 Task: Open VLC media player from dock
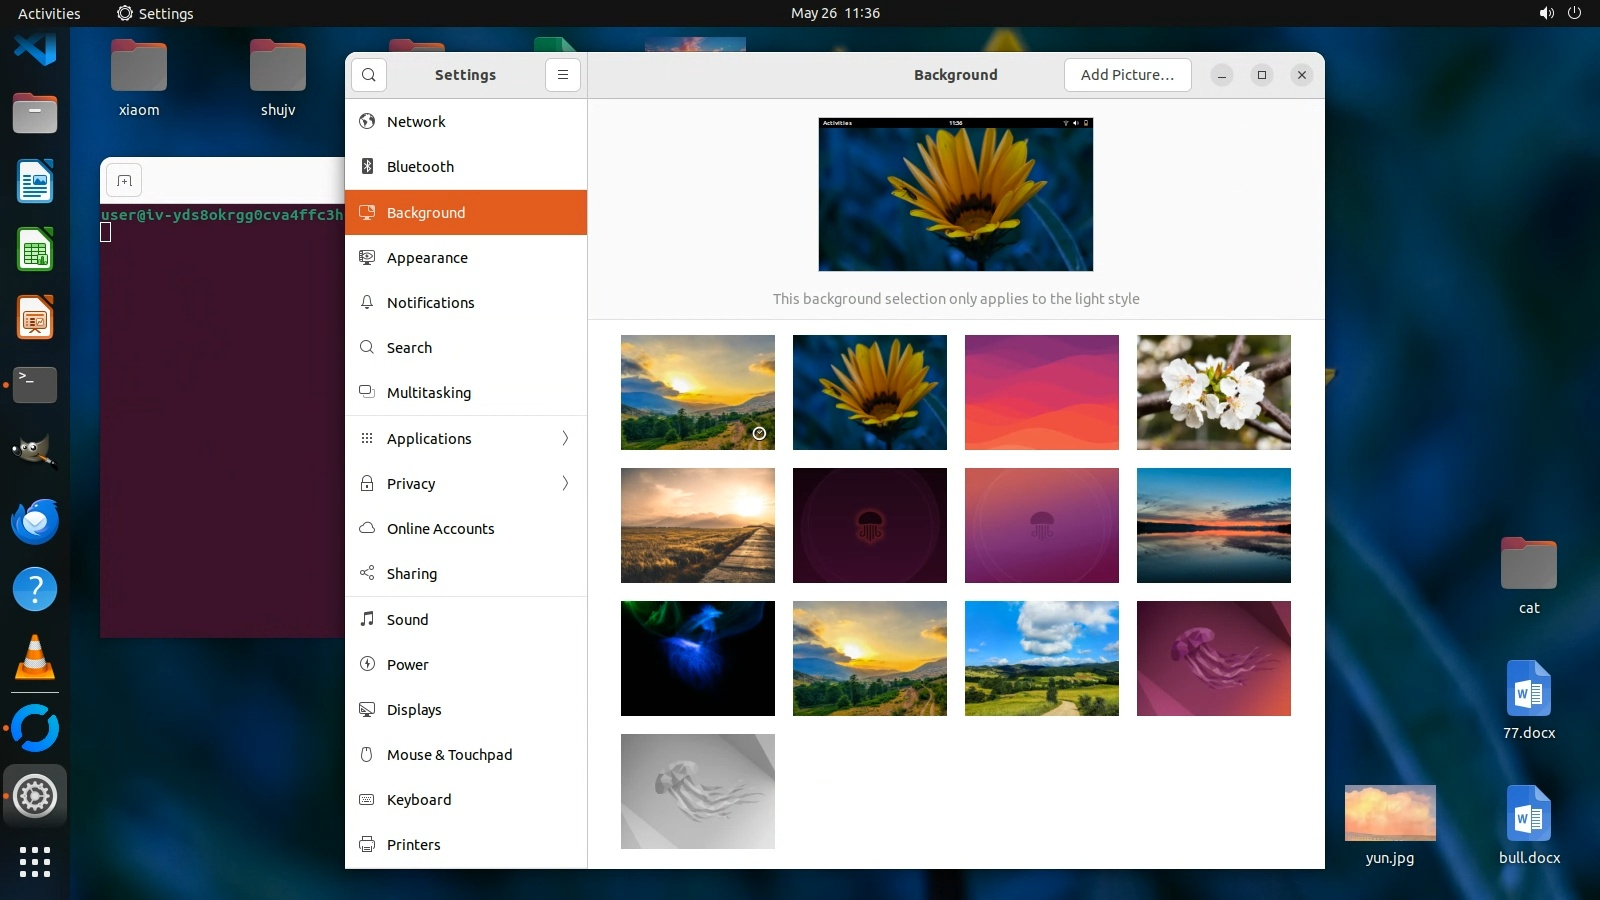[35, 658]
